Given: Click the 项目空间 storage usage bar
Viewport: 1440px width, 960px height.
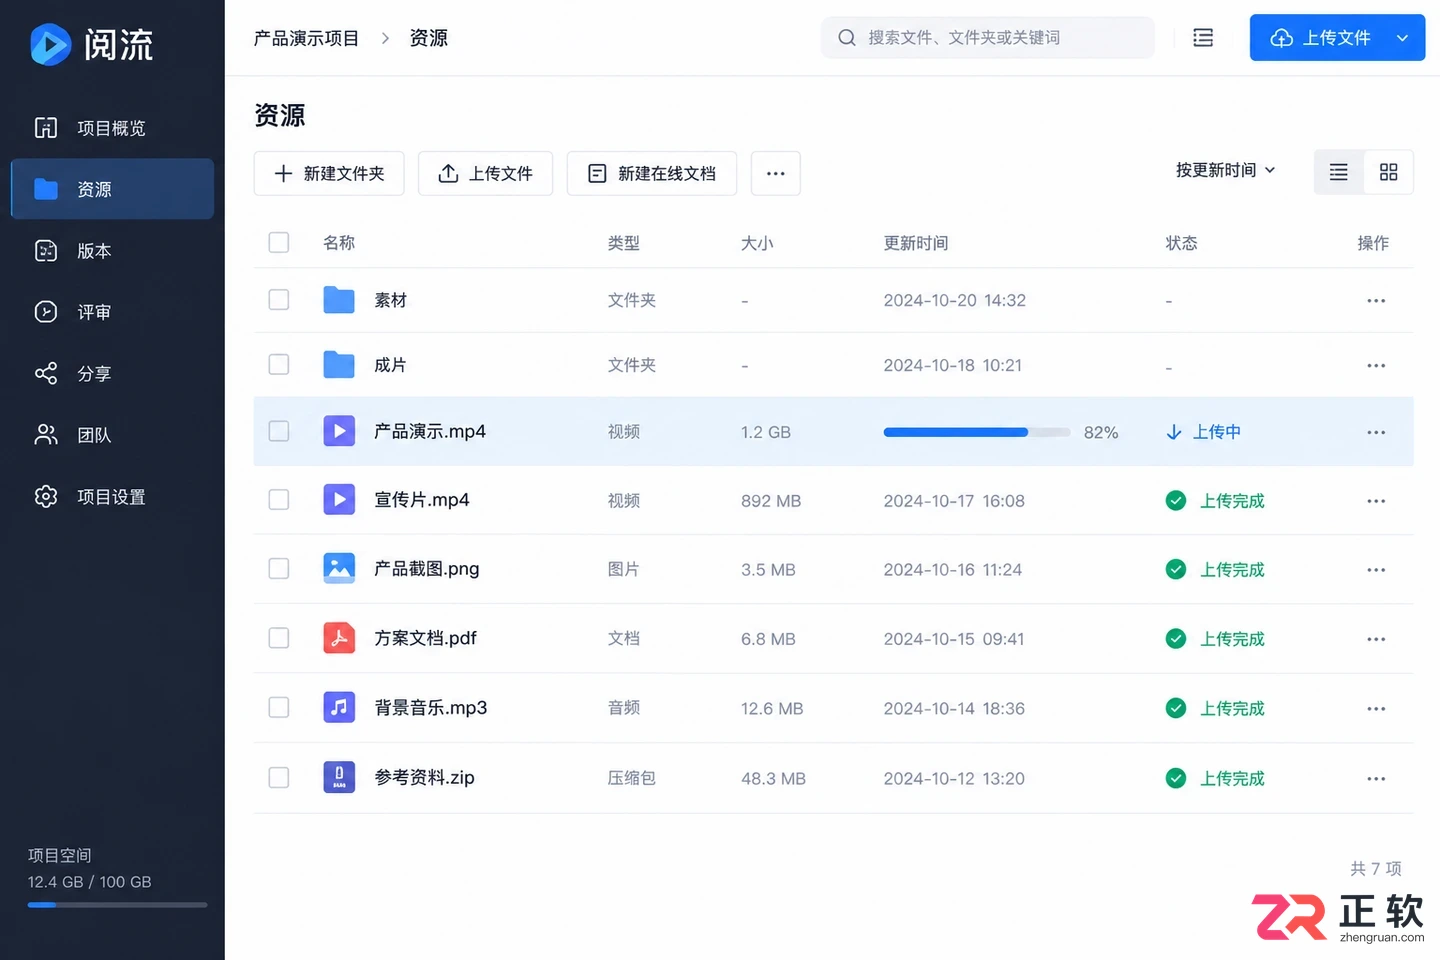Looking at the screenshot, I should (118, 905).
